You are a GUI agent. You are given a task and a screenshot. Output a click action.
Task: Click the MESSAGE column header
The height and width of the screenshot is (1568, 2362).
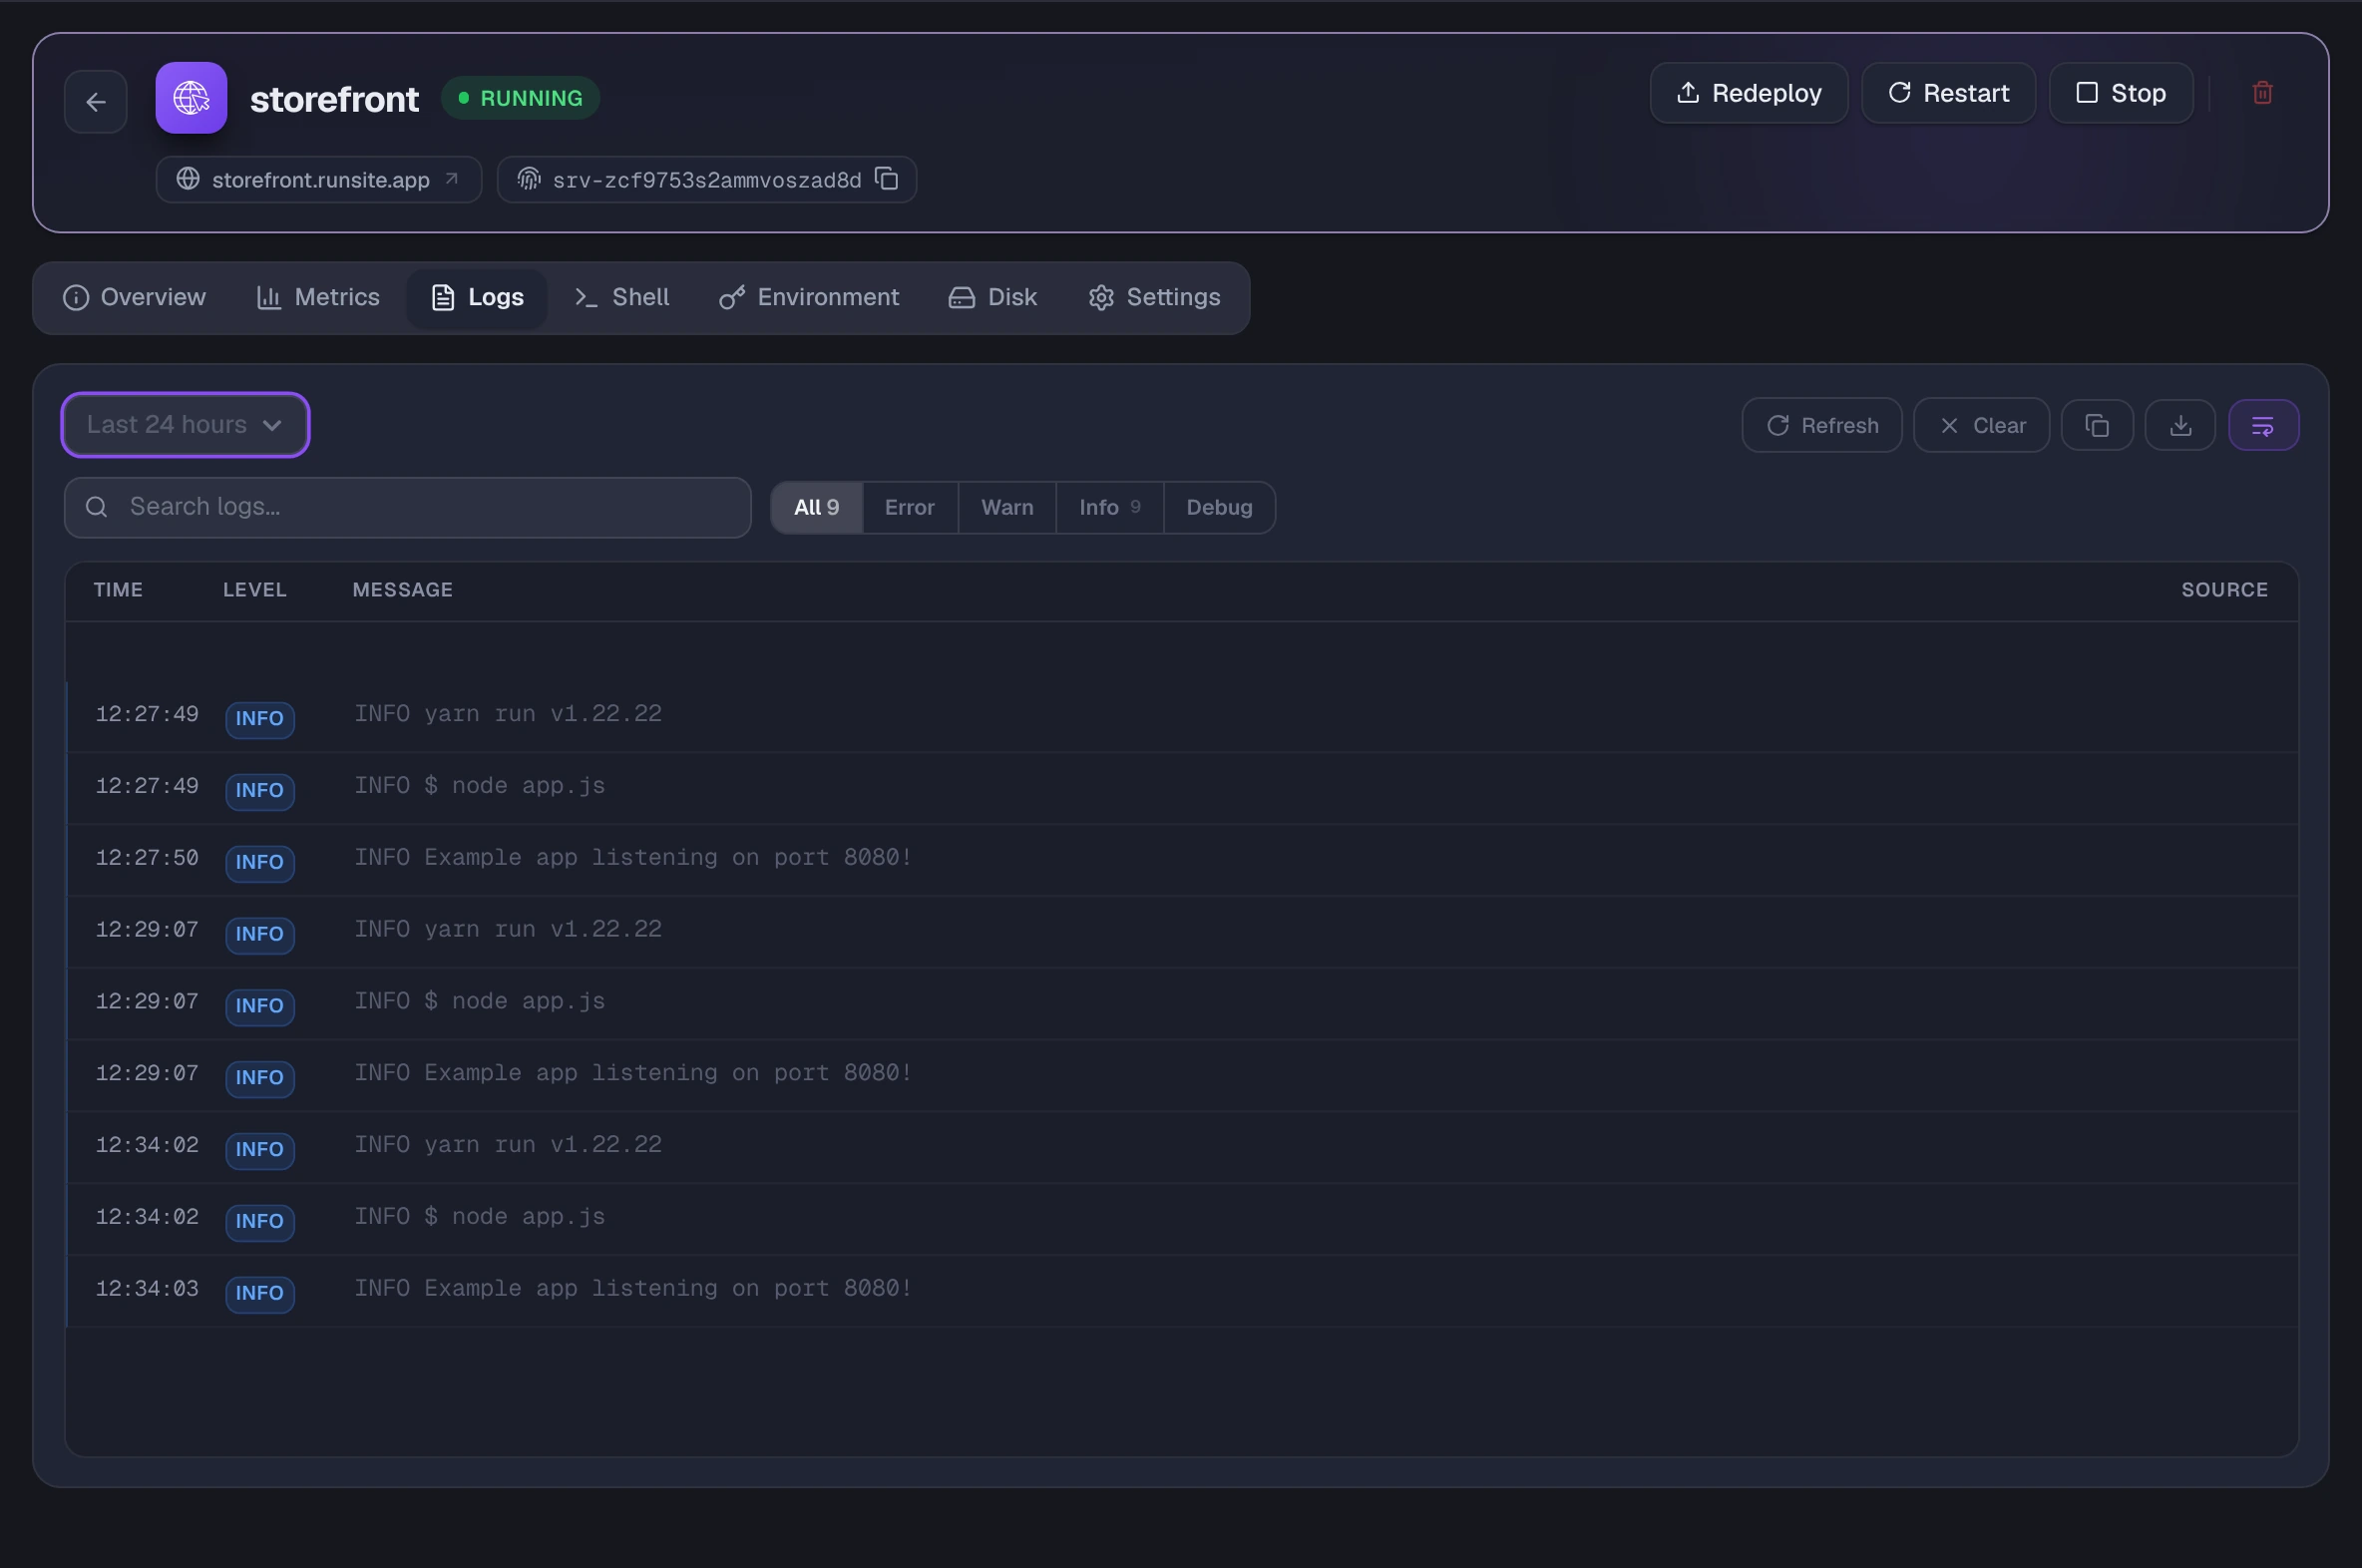click(x=403, y=589)
